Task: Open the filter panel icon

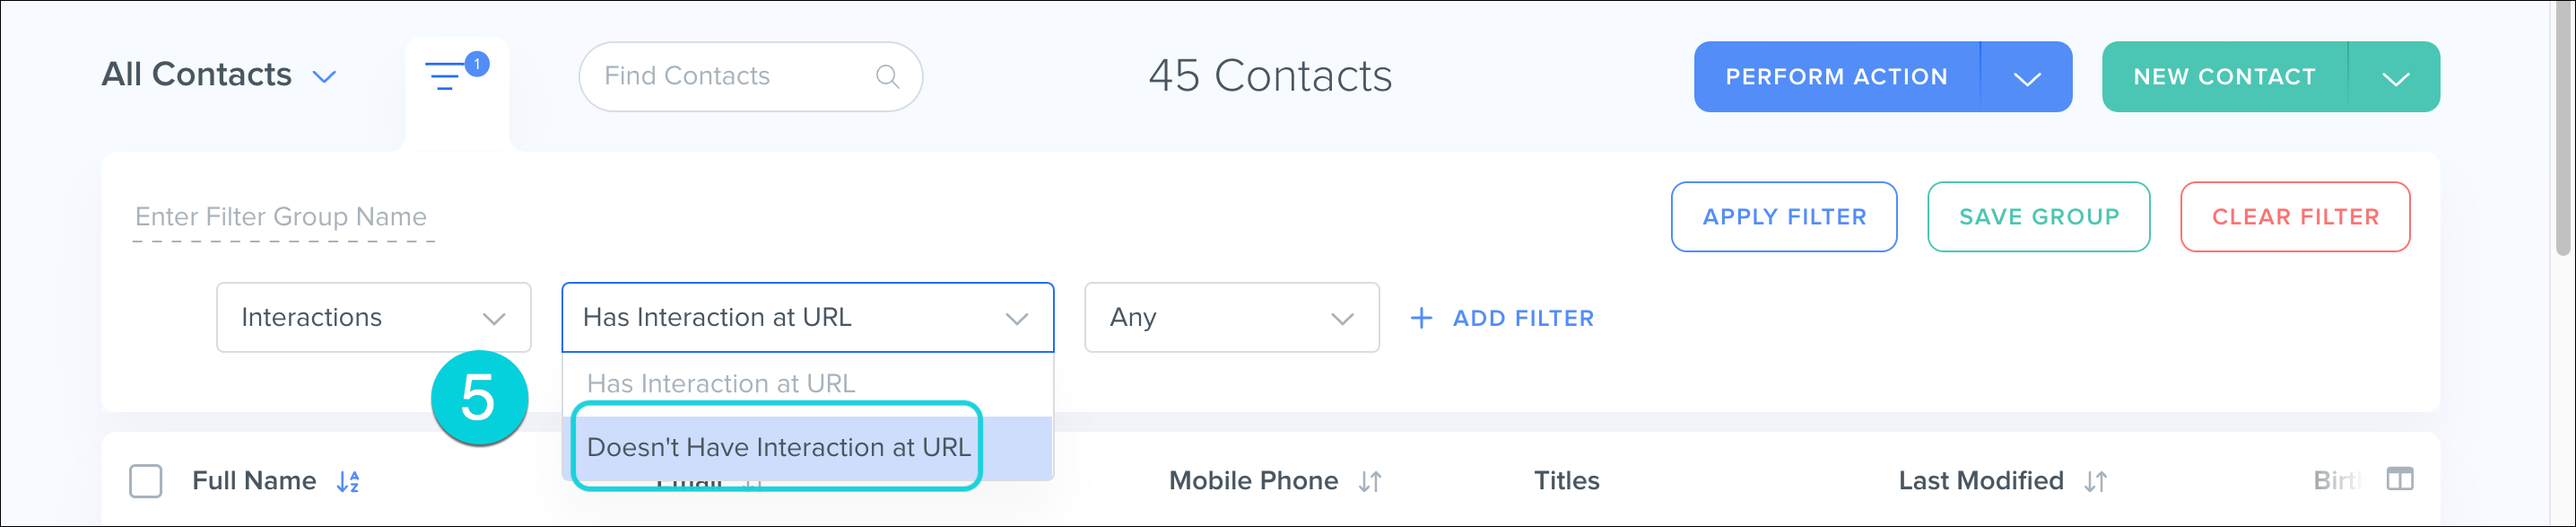Action: point(447,76)
